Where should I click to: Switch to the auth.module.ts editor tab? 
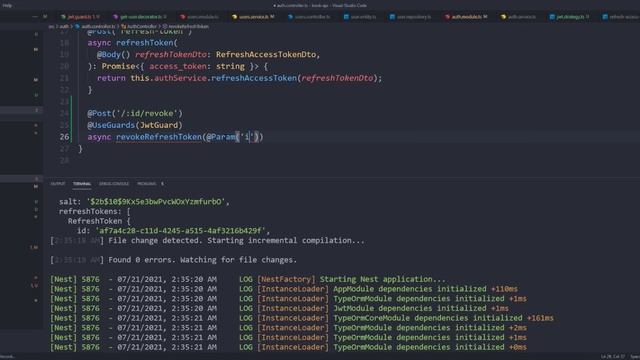pos(466,17)
